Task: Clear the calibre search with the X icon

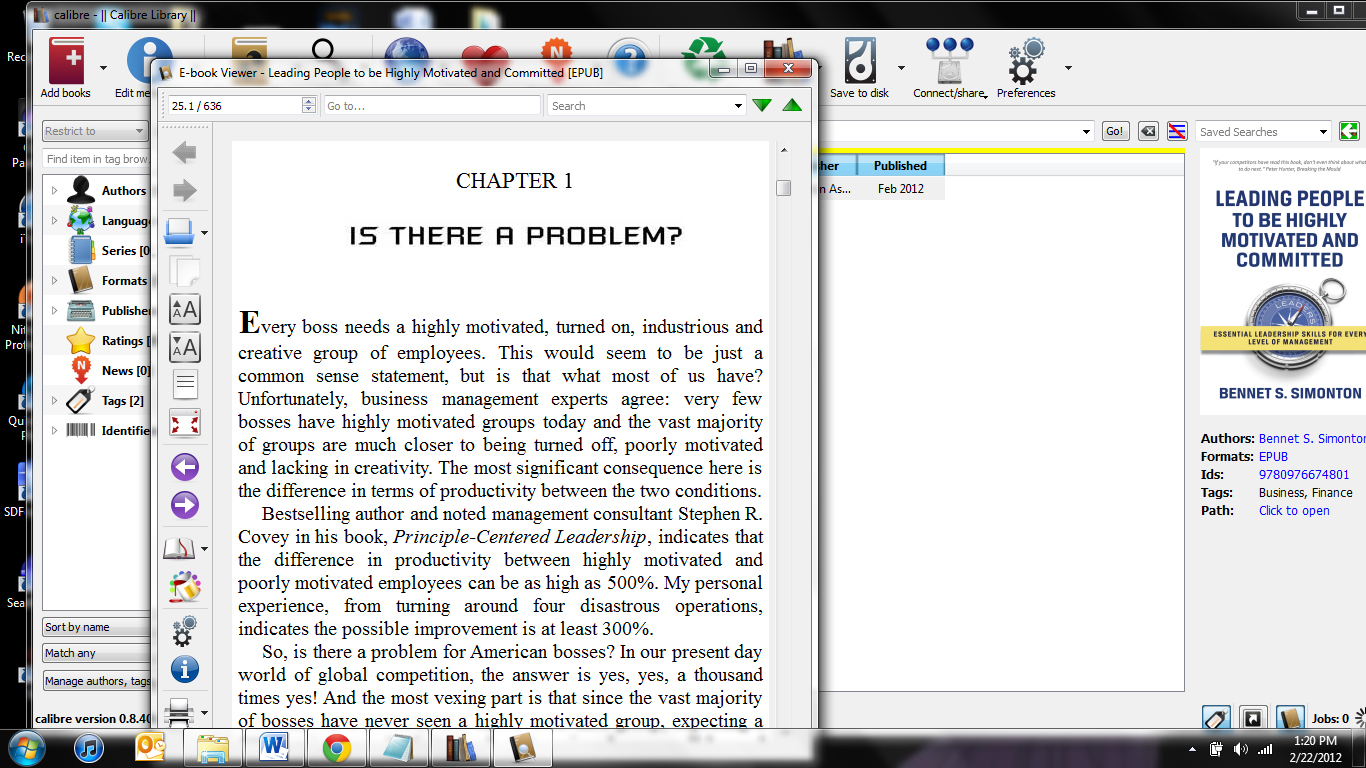Action: (x=1148, y=131)
